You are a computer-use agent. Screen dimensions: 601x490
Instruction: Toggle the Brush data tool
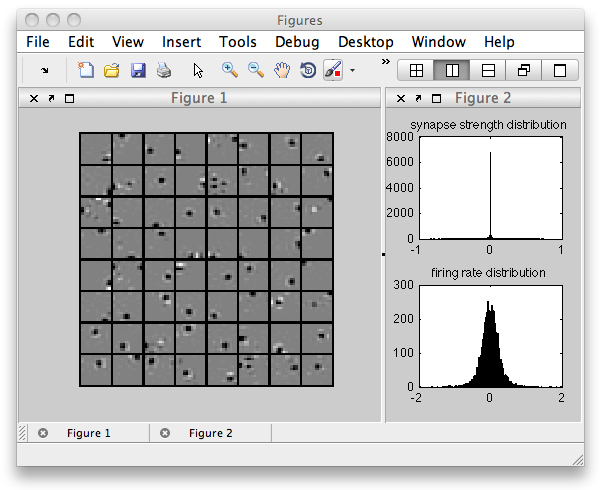tap(333, 71)
